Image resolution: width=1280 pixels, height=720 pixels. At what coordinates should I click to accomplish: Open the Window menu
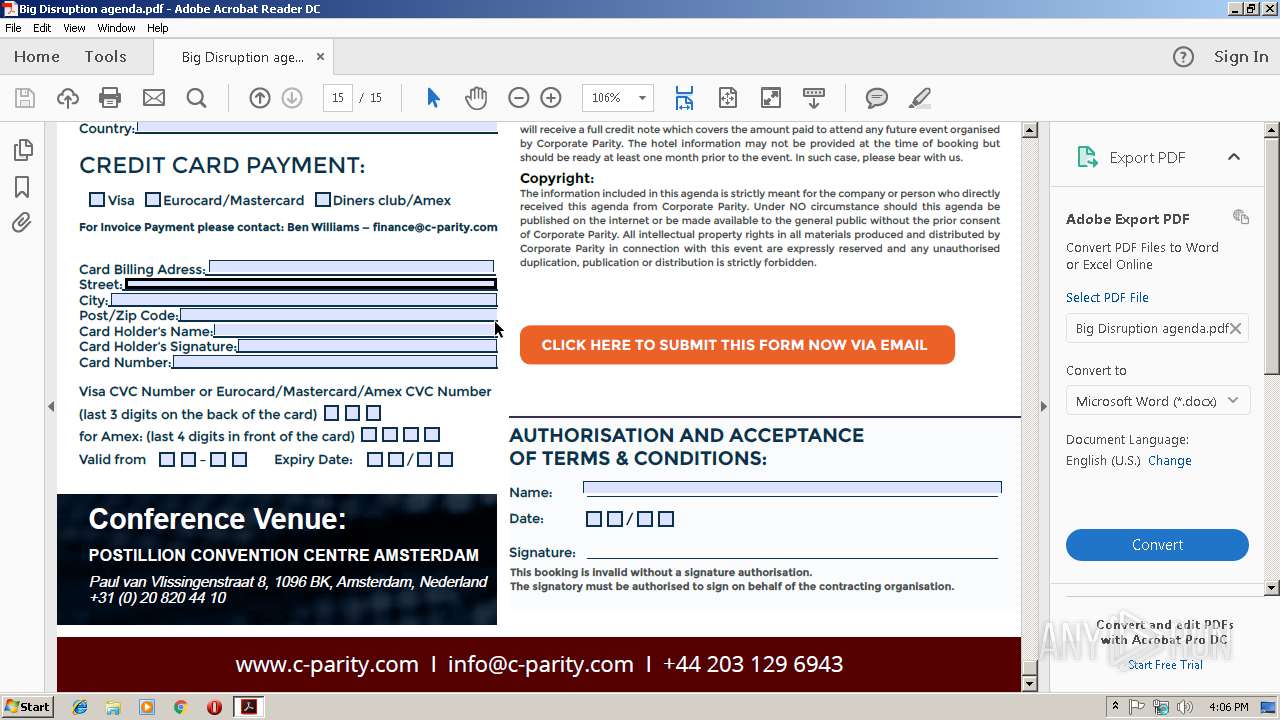click(x=116, y=28)
